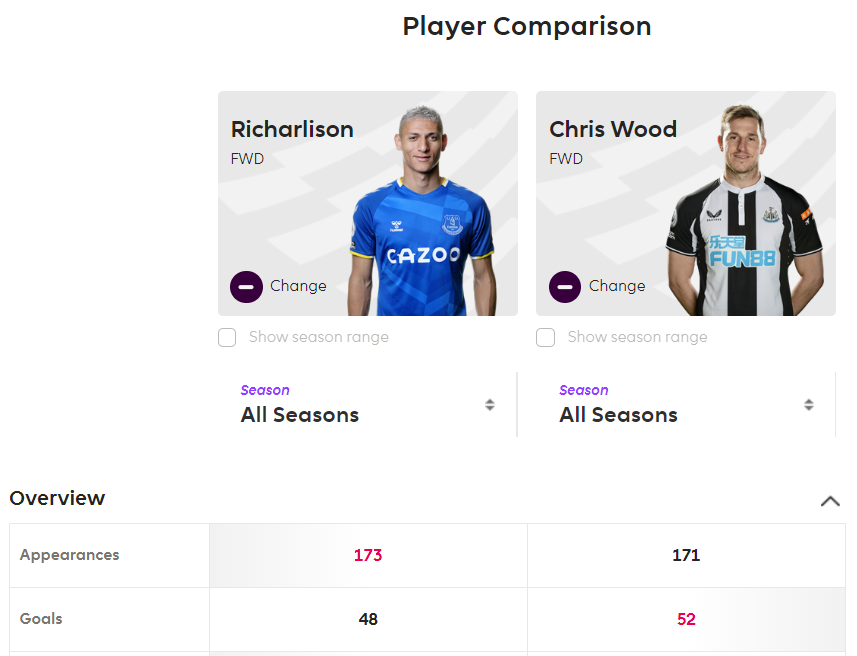Click Chris Wood's 52 goals value

coord(686,619)
